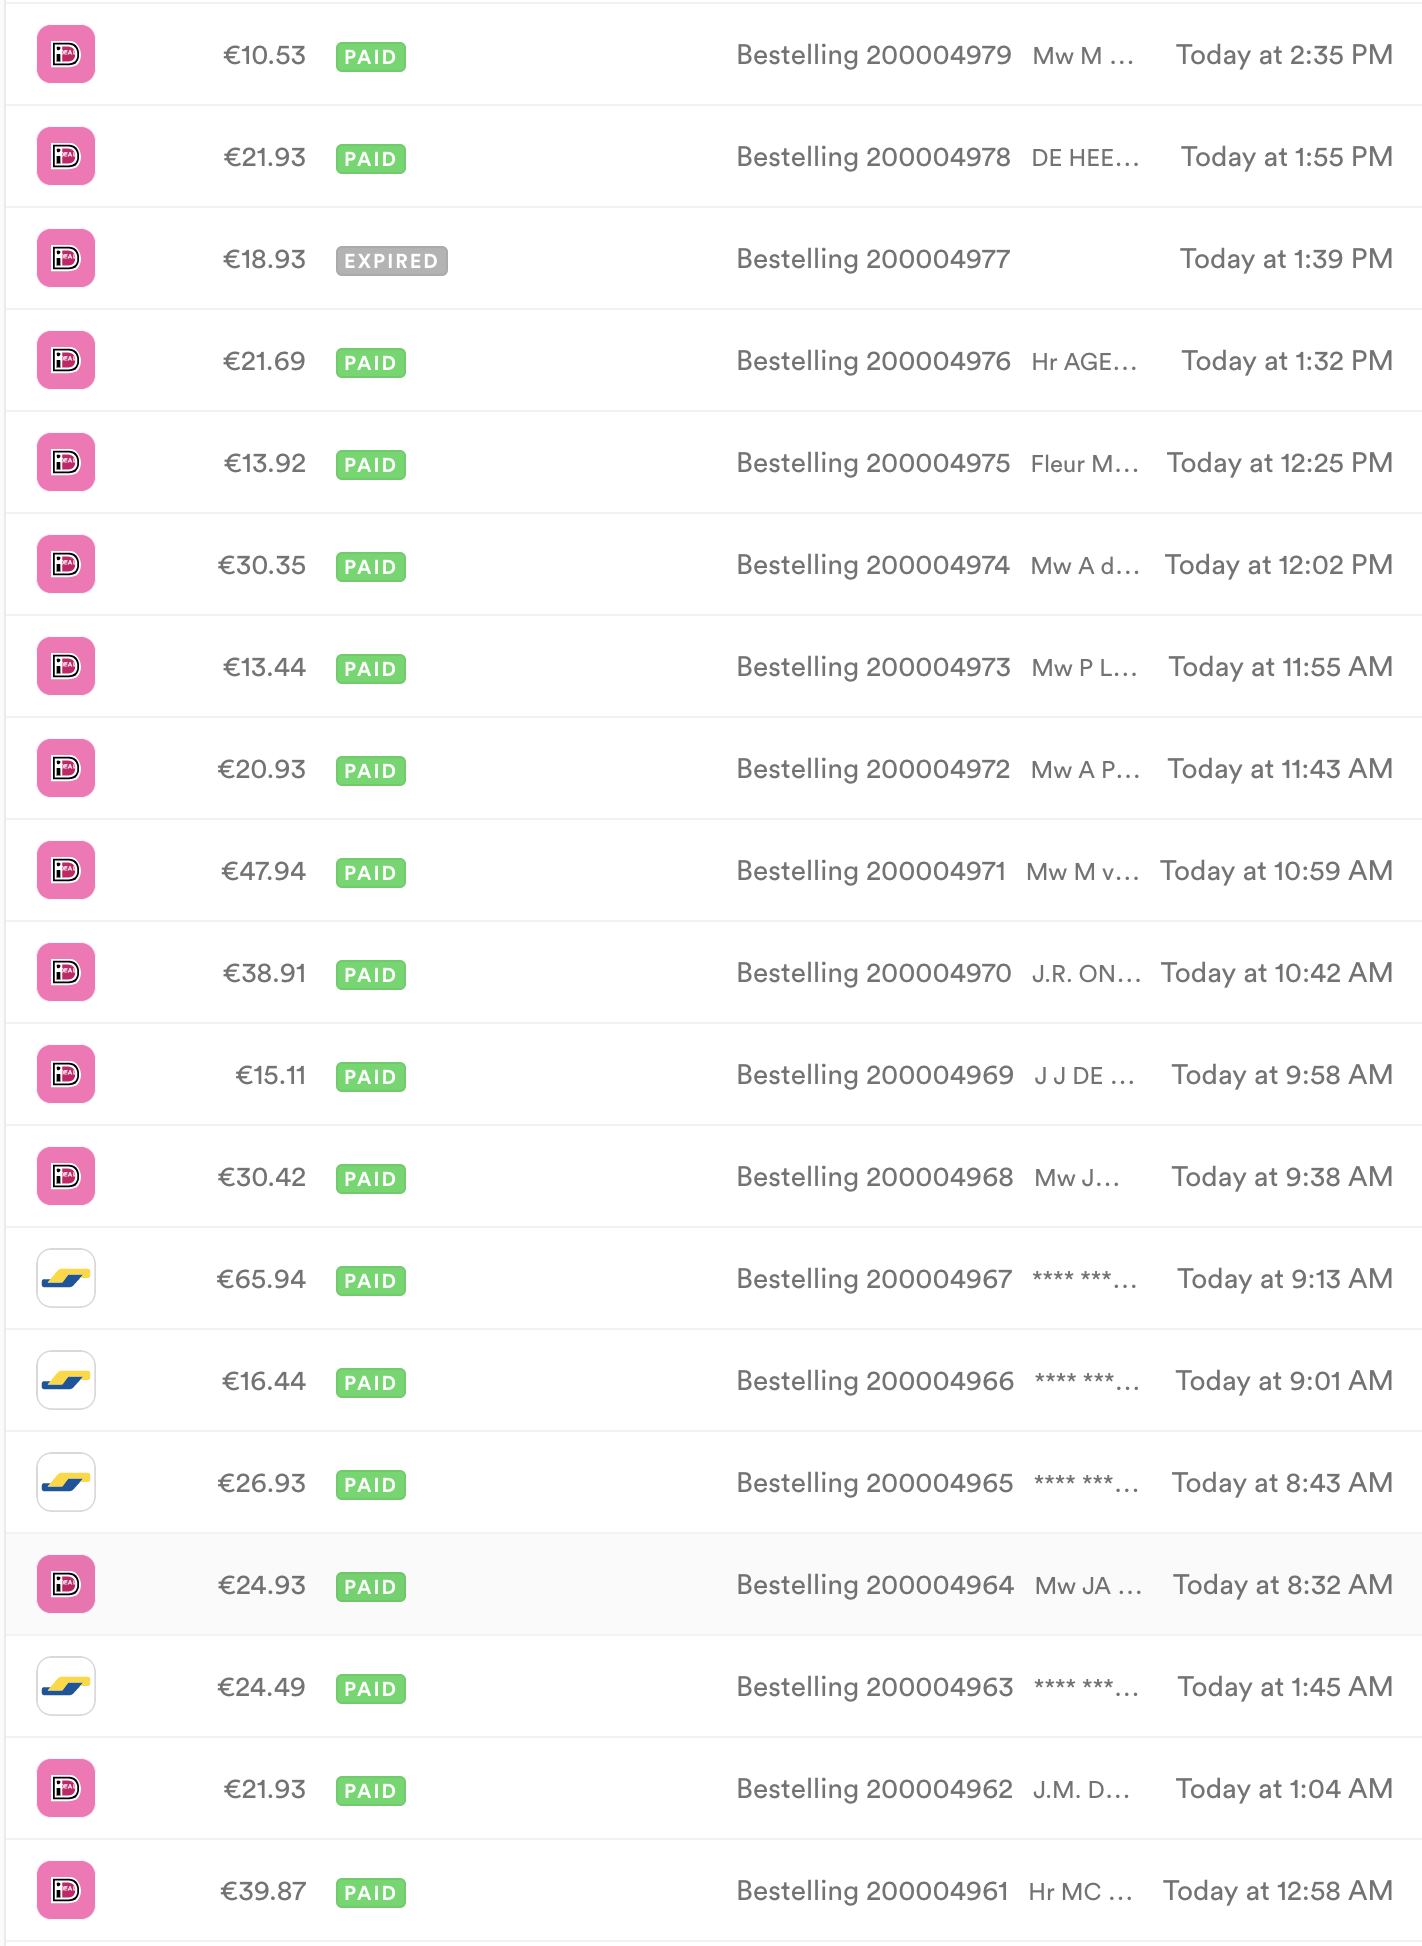Click the PAID badge on €21.93 DE HEE payment
This screenshot has width=1422, height=1946.
coord(370,158)
